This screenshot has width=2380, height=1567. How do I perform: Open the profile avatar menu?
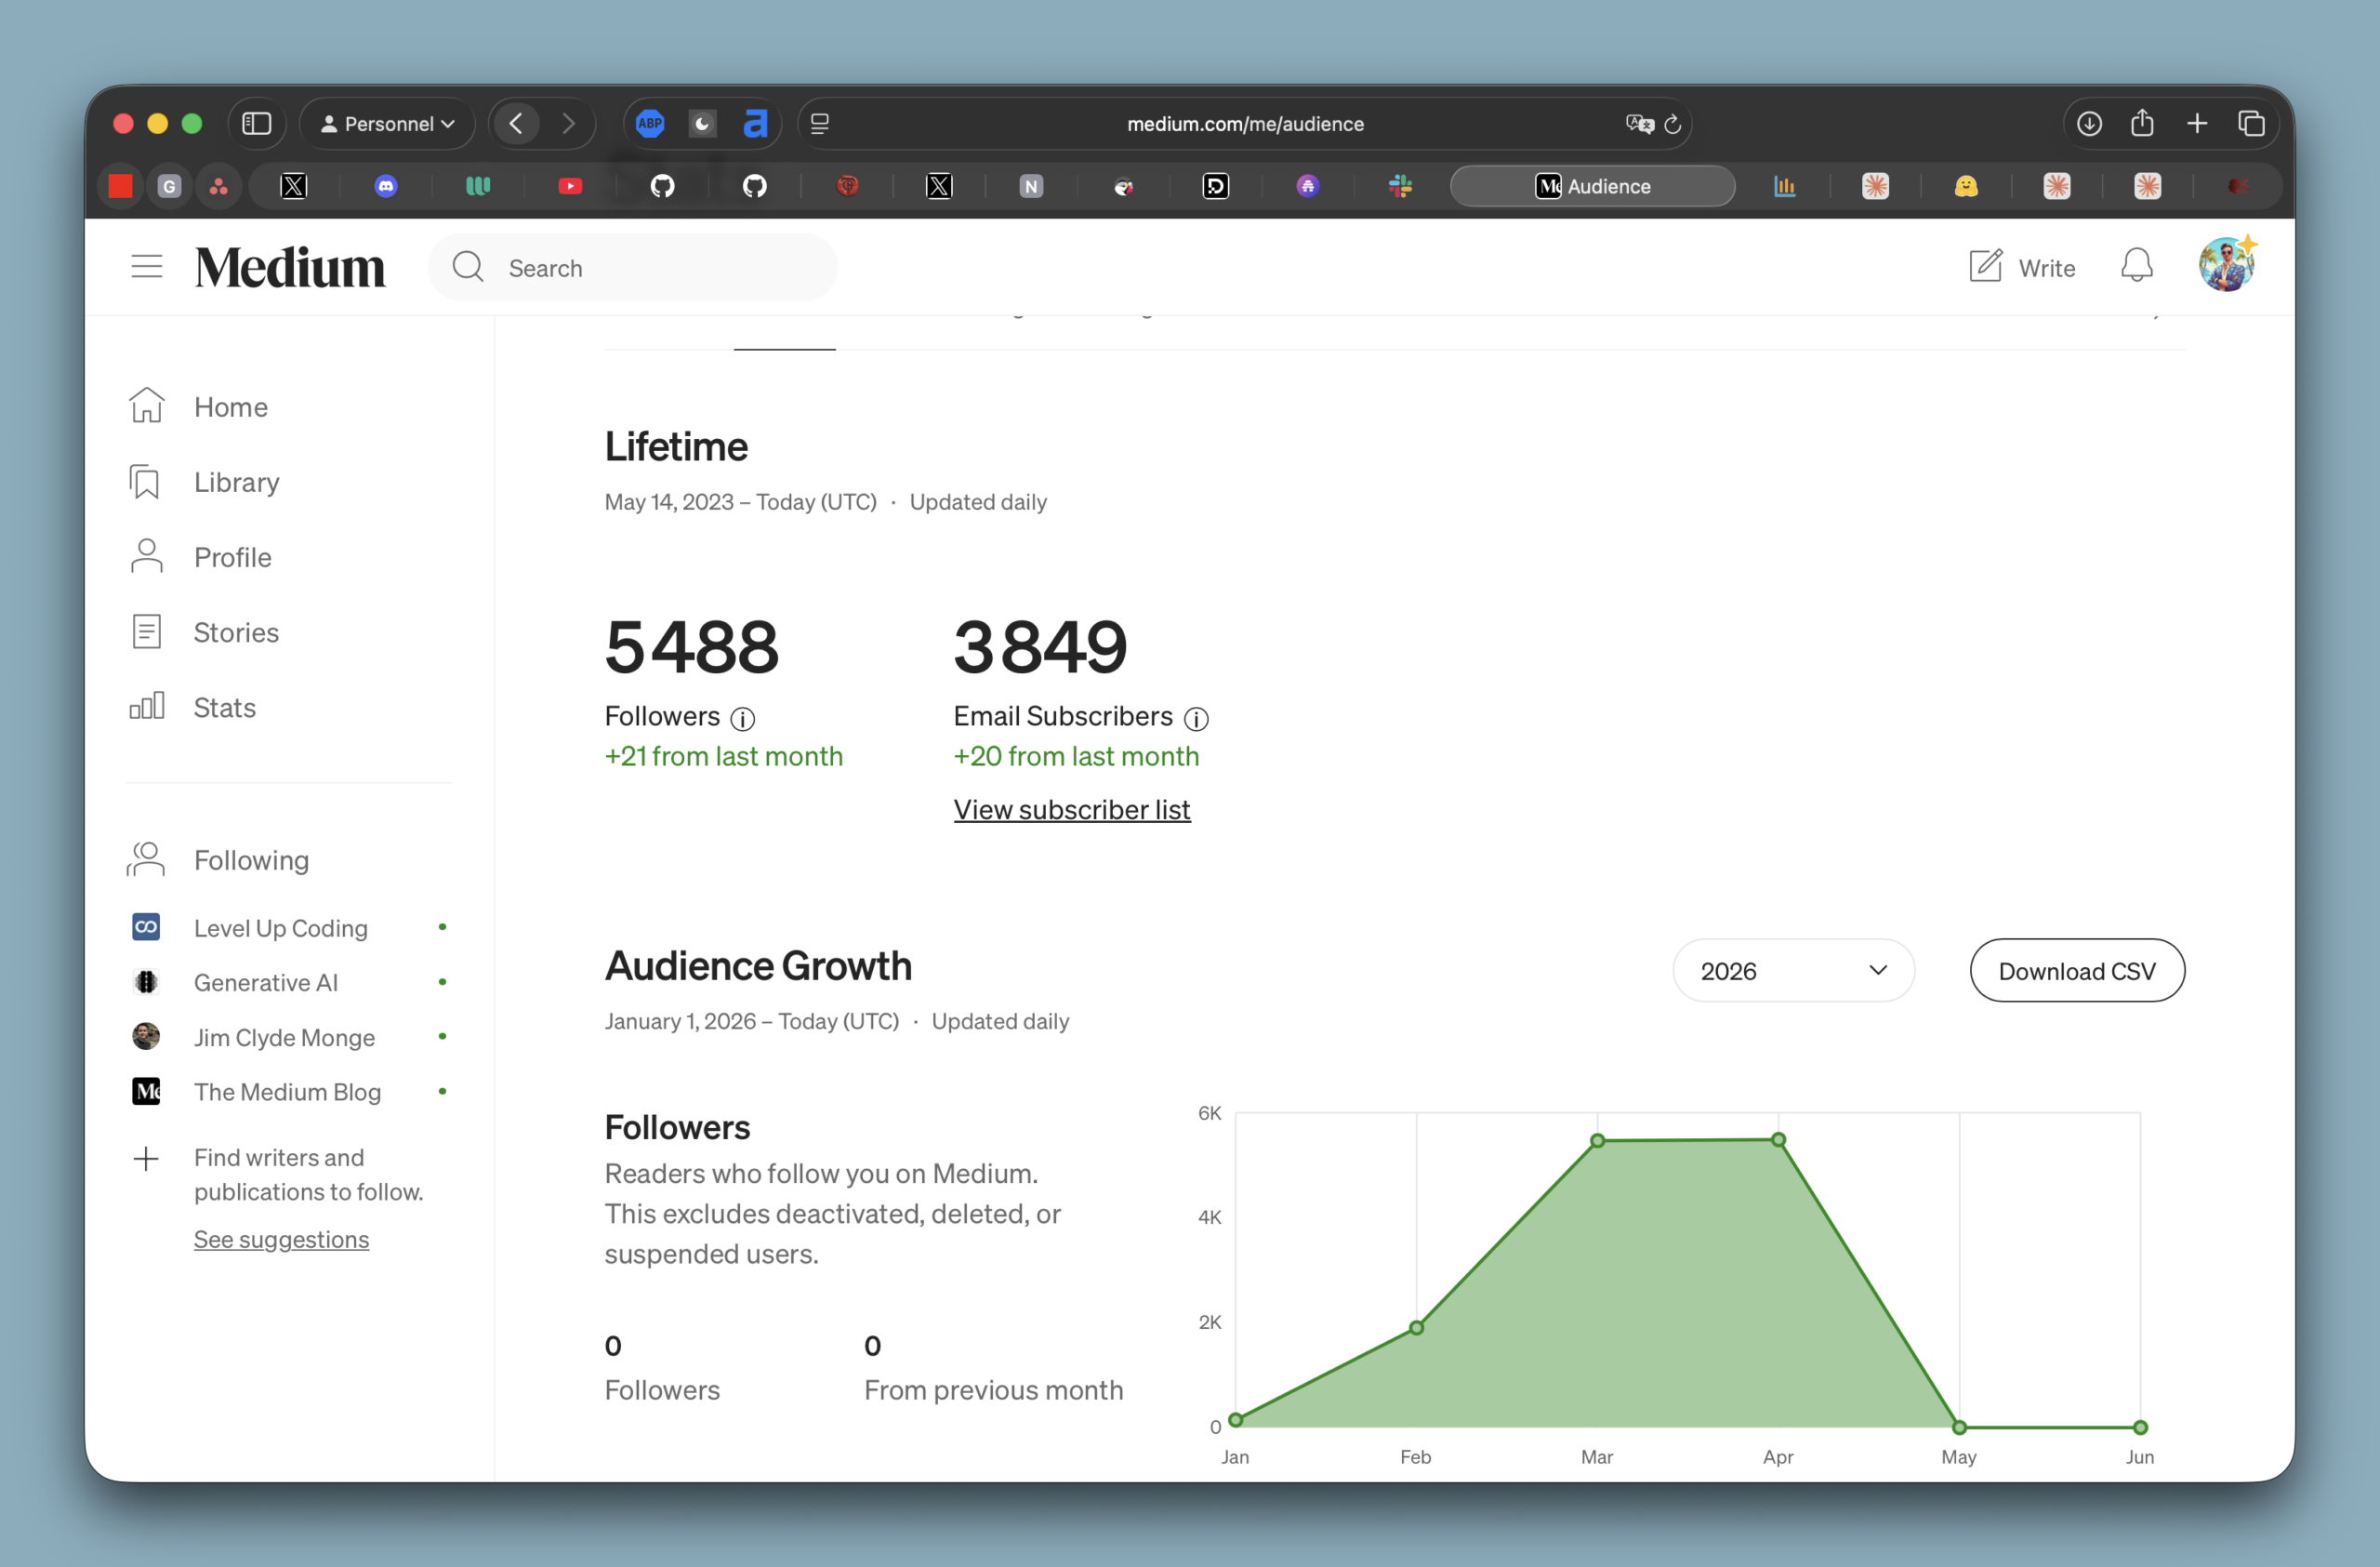tap(2226, 266)
